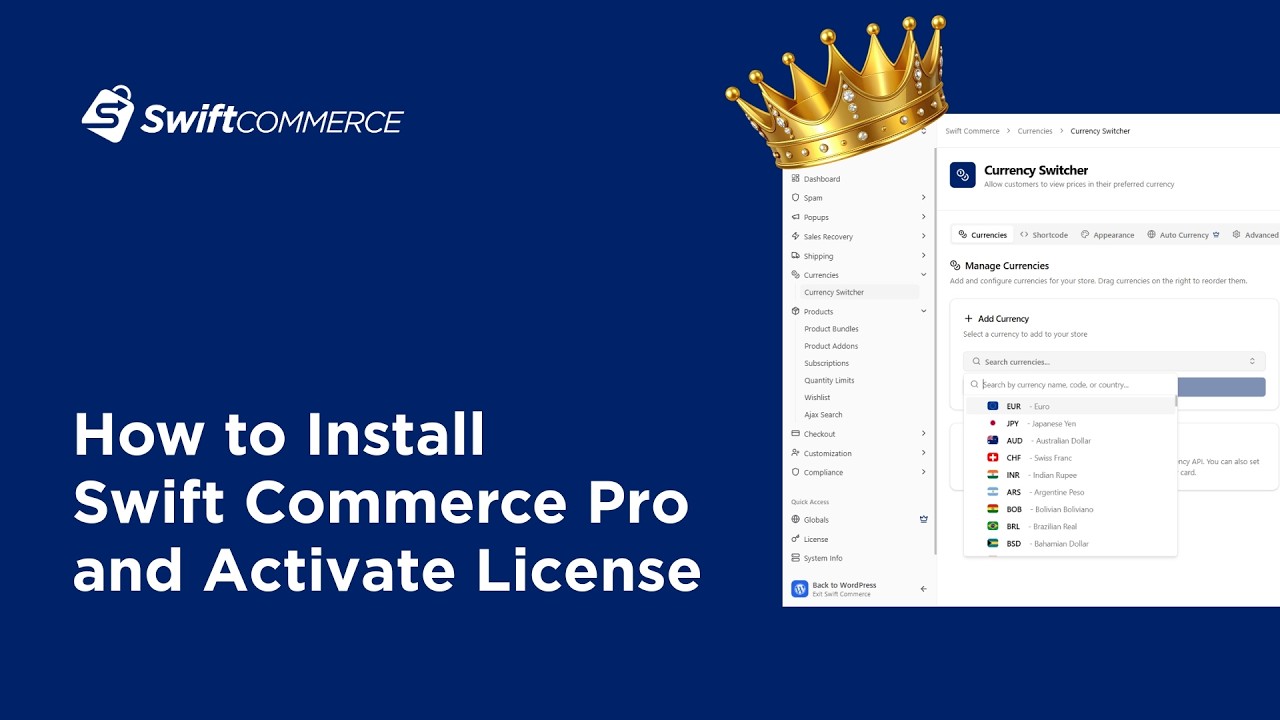Click the Spam shield icon
Screen dimensions: 1280x720
pos(795,198)
